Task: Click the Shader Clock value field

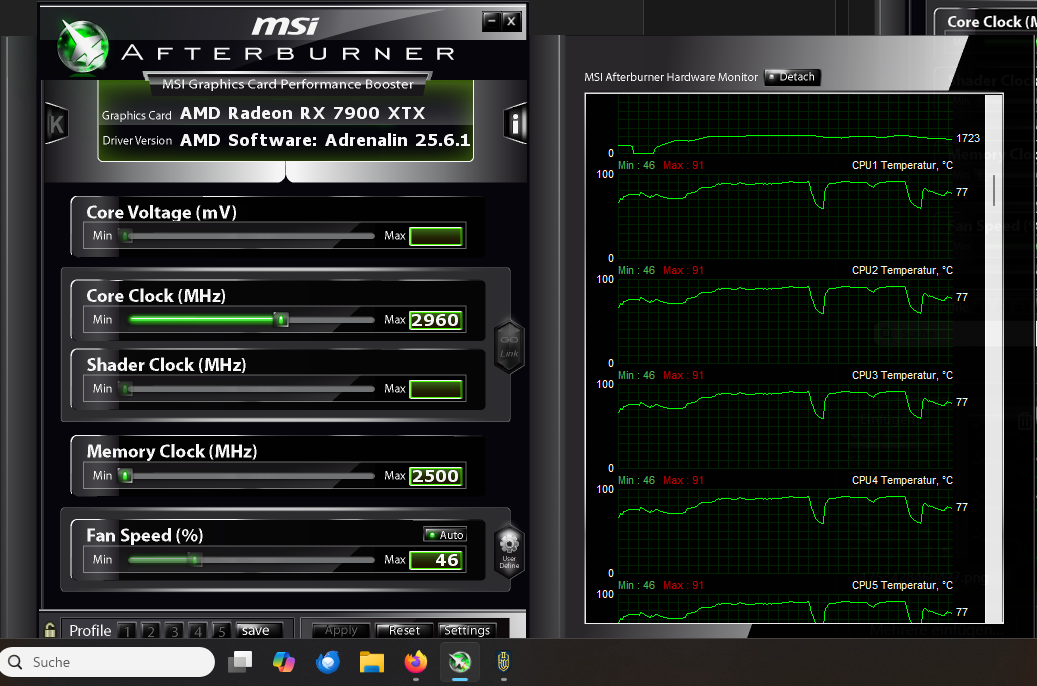Action: click(x=436, y=389)
